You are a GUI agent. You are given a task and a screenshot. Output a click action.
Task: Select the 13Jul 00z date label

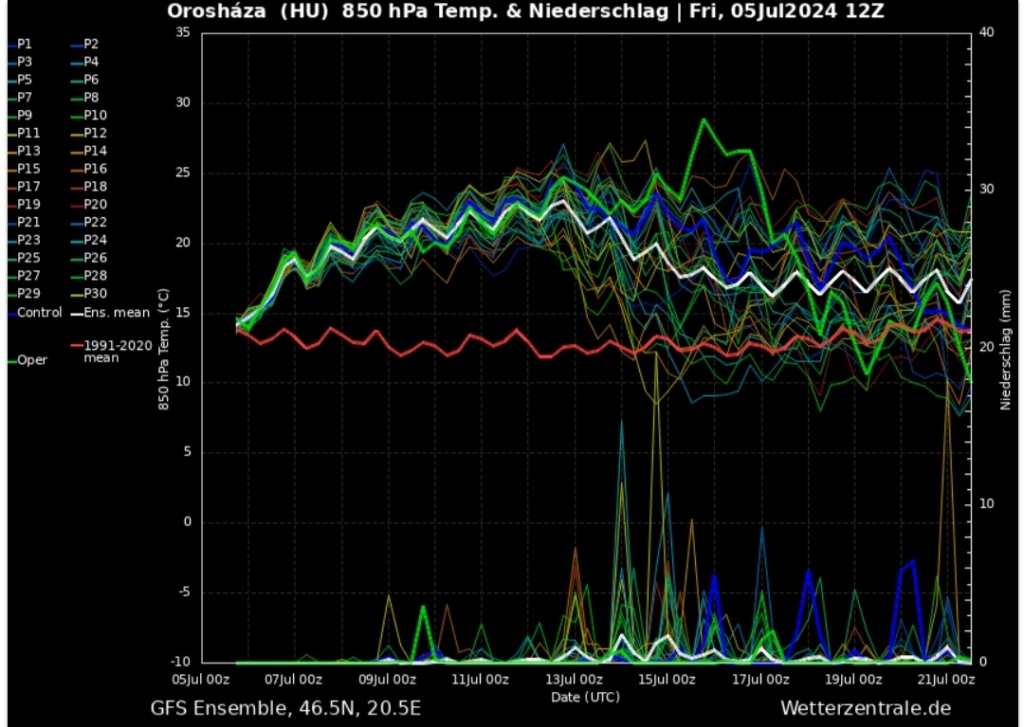(574, 679)
